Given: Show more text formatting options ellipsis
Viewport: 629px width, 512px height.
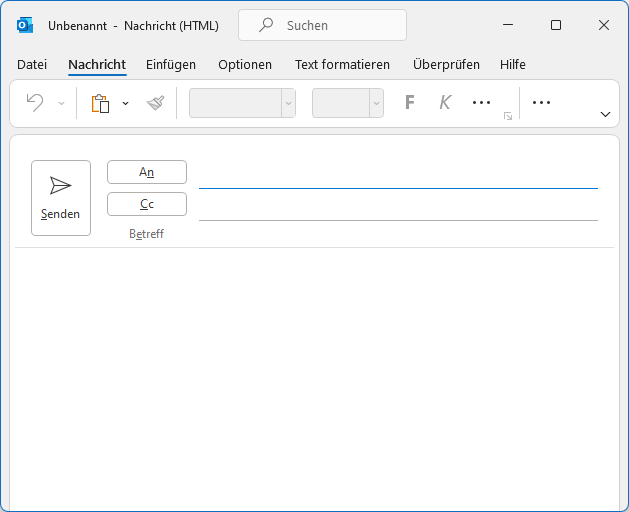Looking at the screenshot, I should (481, 103).
